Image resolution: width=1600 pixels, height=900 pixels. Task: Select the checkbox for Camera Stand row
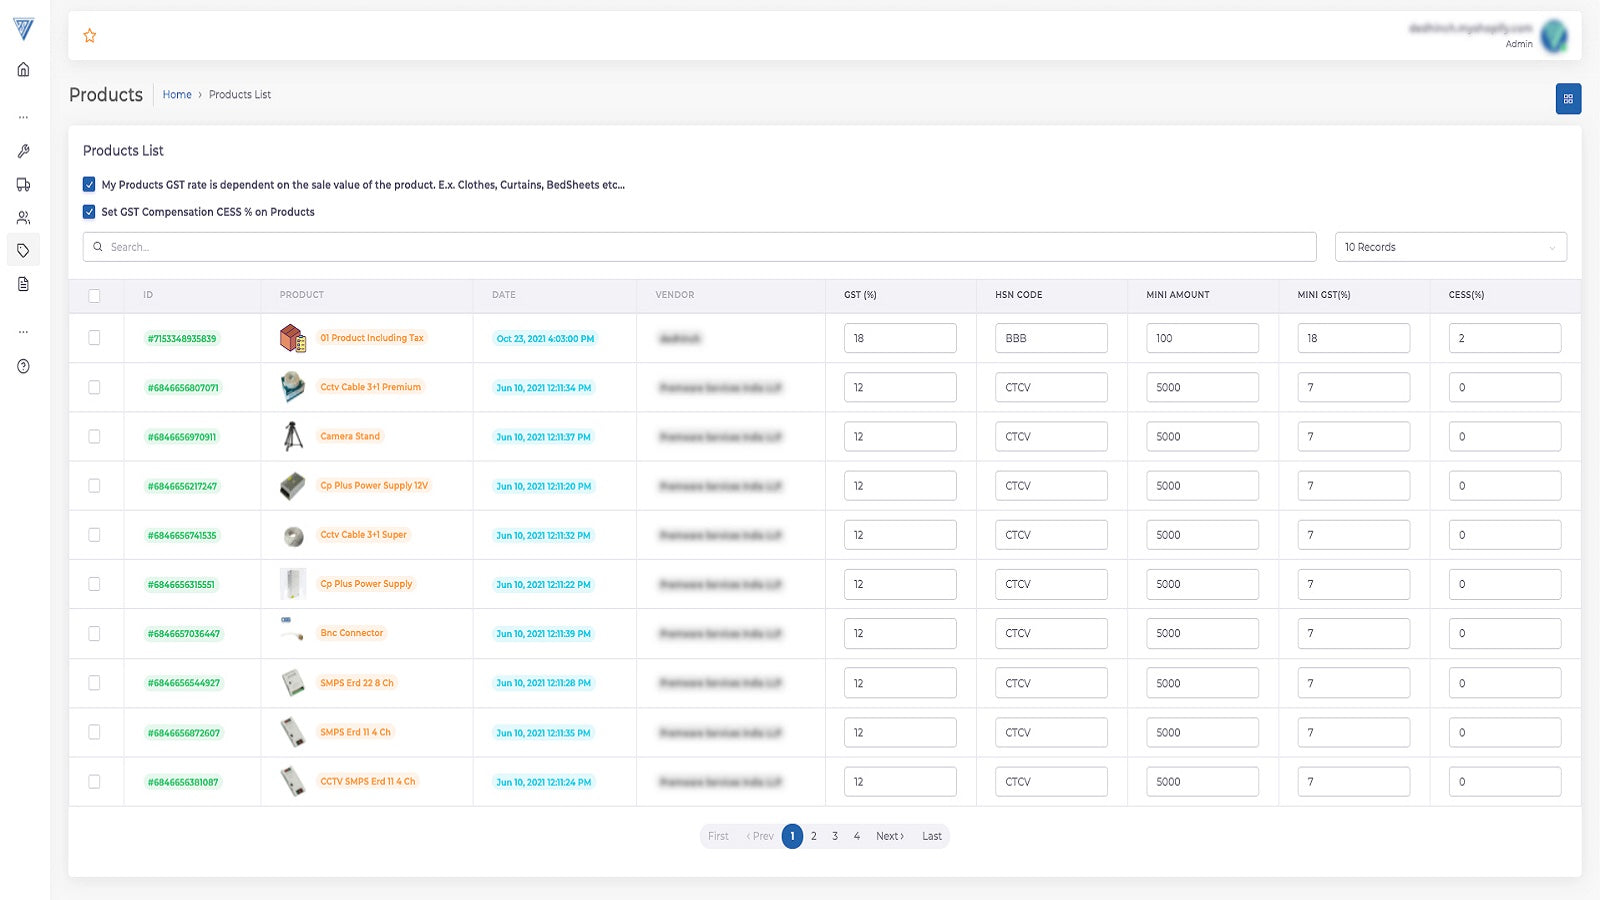pos(94,437)
